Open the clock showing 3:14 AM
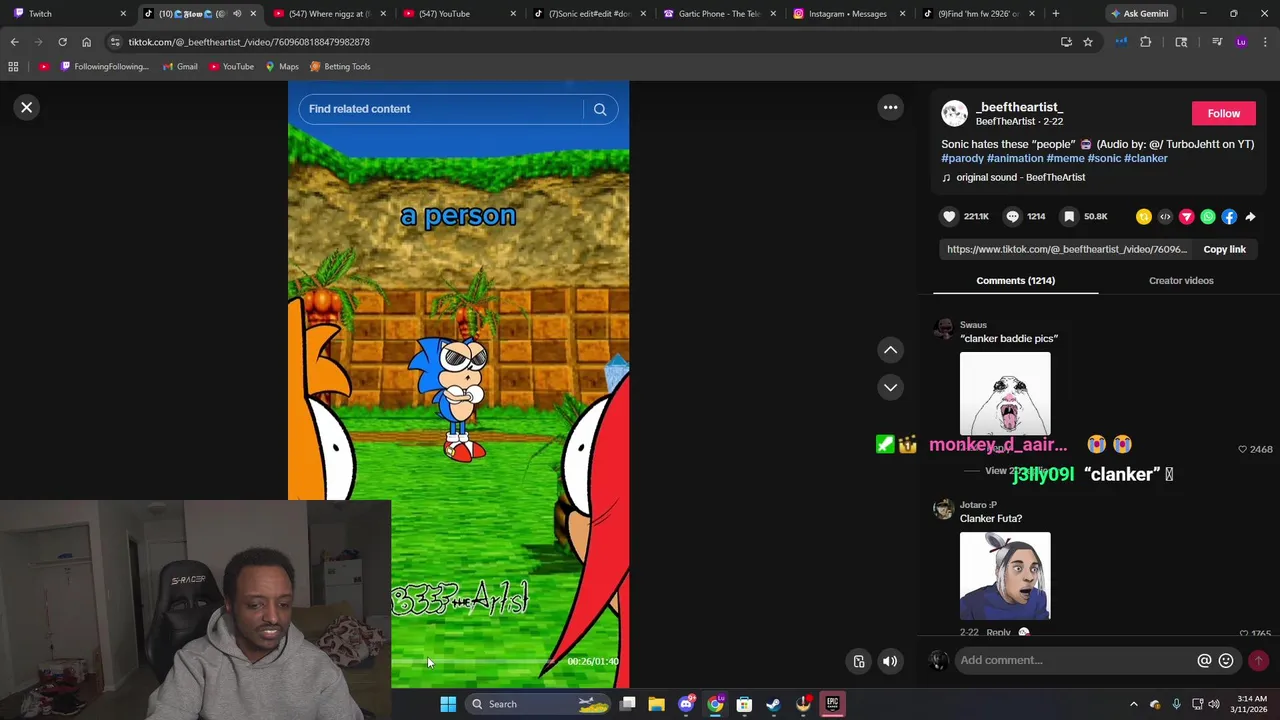The height and width of the screenshot is (720, 1280). (x=1251, y=704)
